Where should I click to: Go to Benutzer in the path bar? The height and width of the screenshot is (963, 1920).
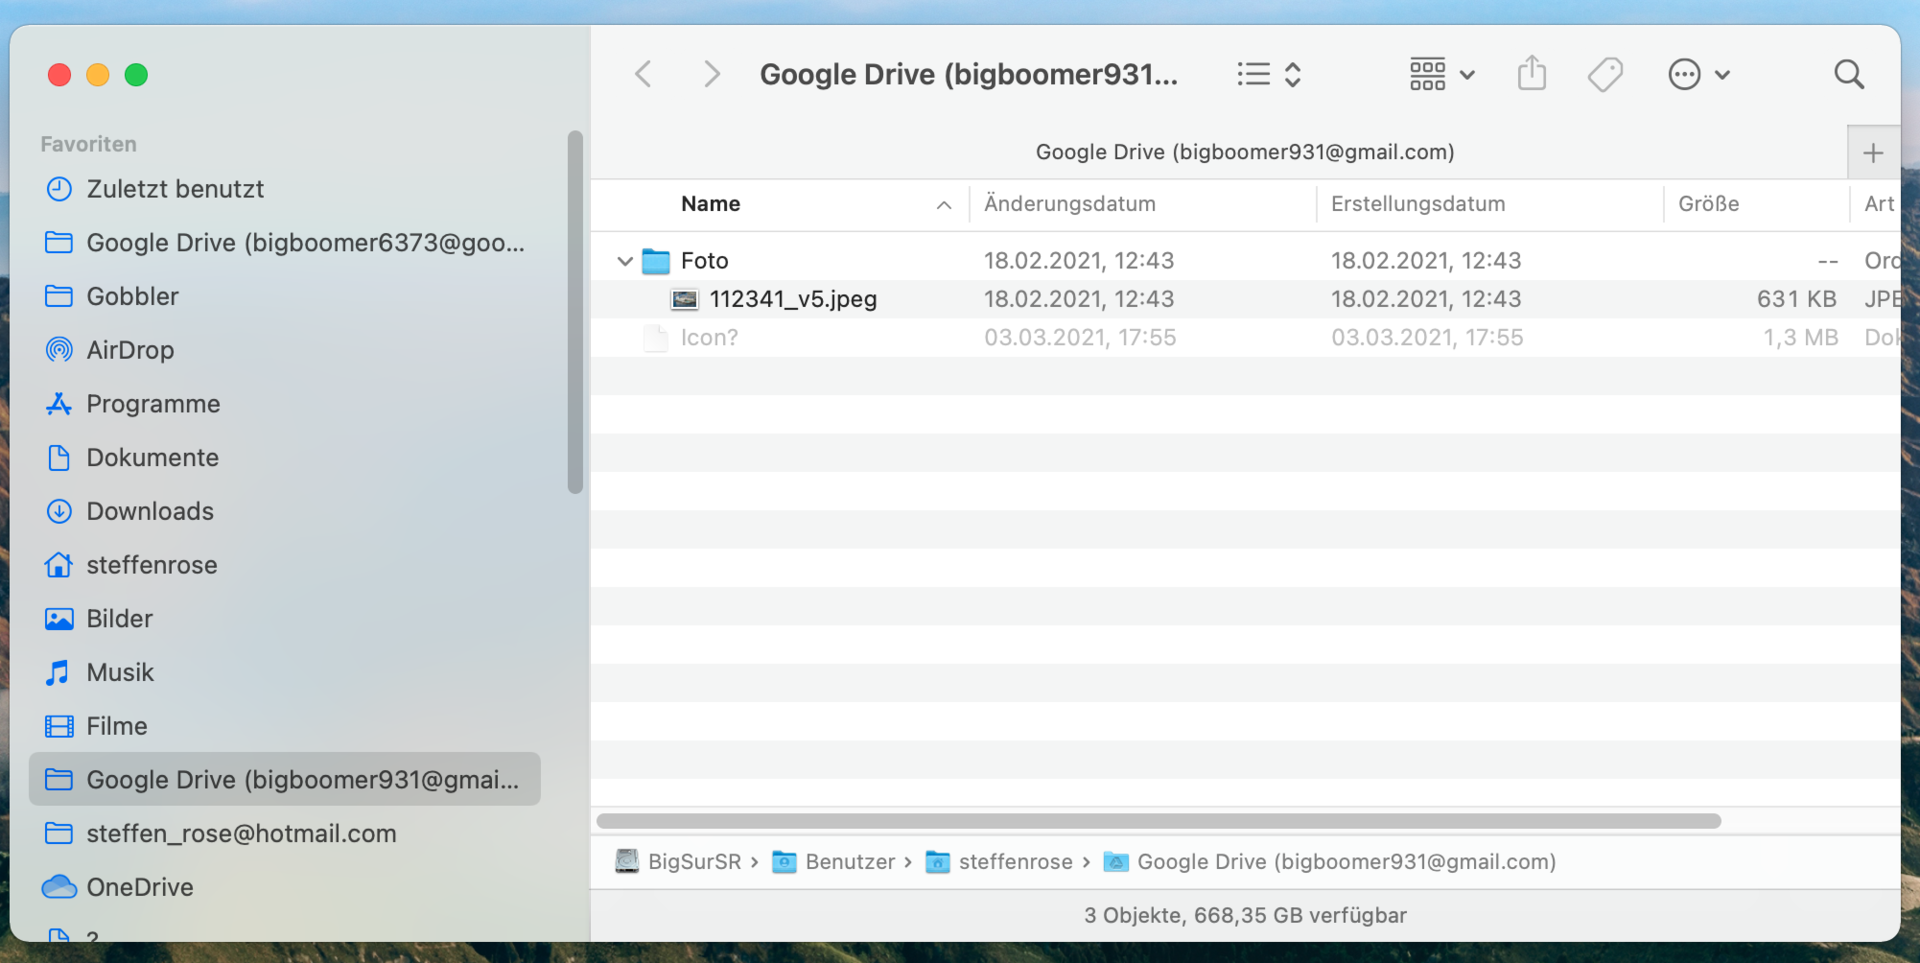click(834, 862)
